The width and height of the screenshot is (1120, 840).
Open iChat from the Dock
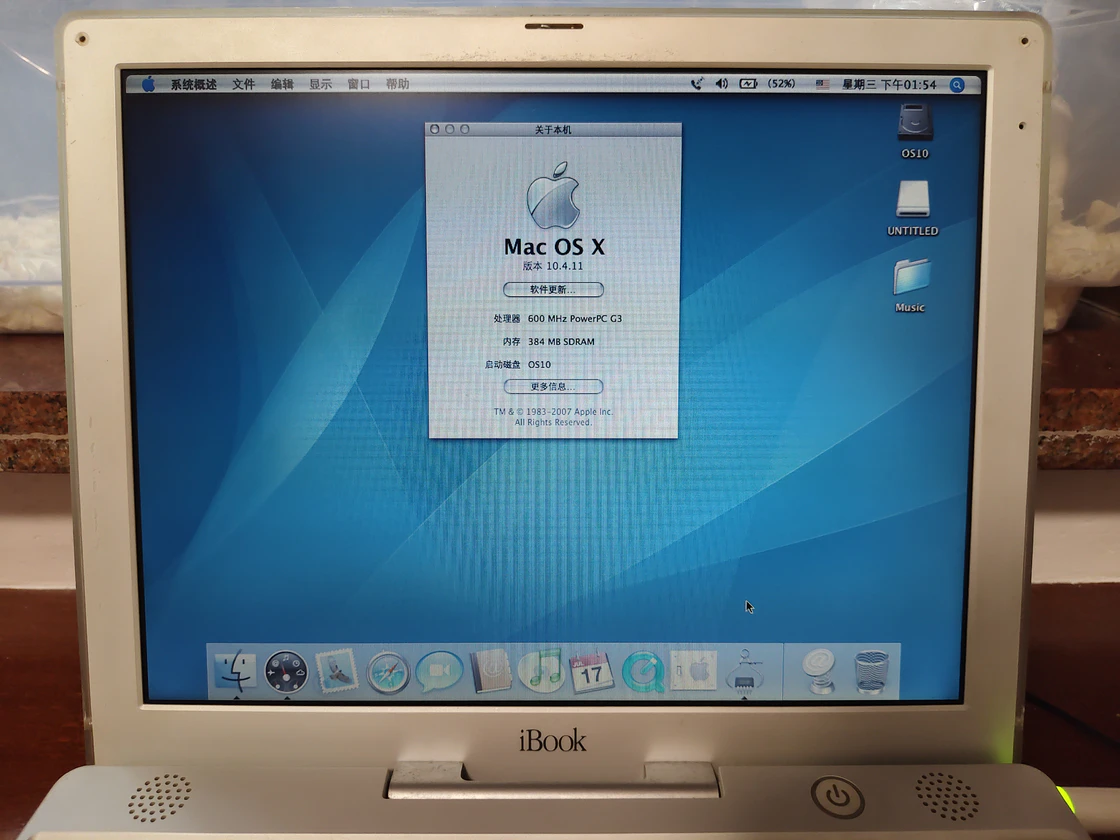coord(439,671)
